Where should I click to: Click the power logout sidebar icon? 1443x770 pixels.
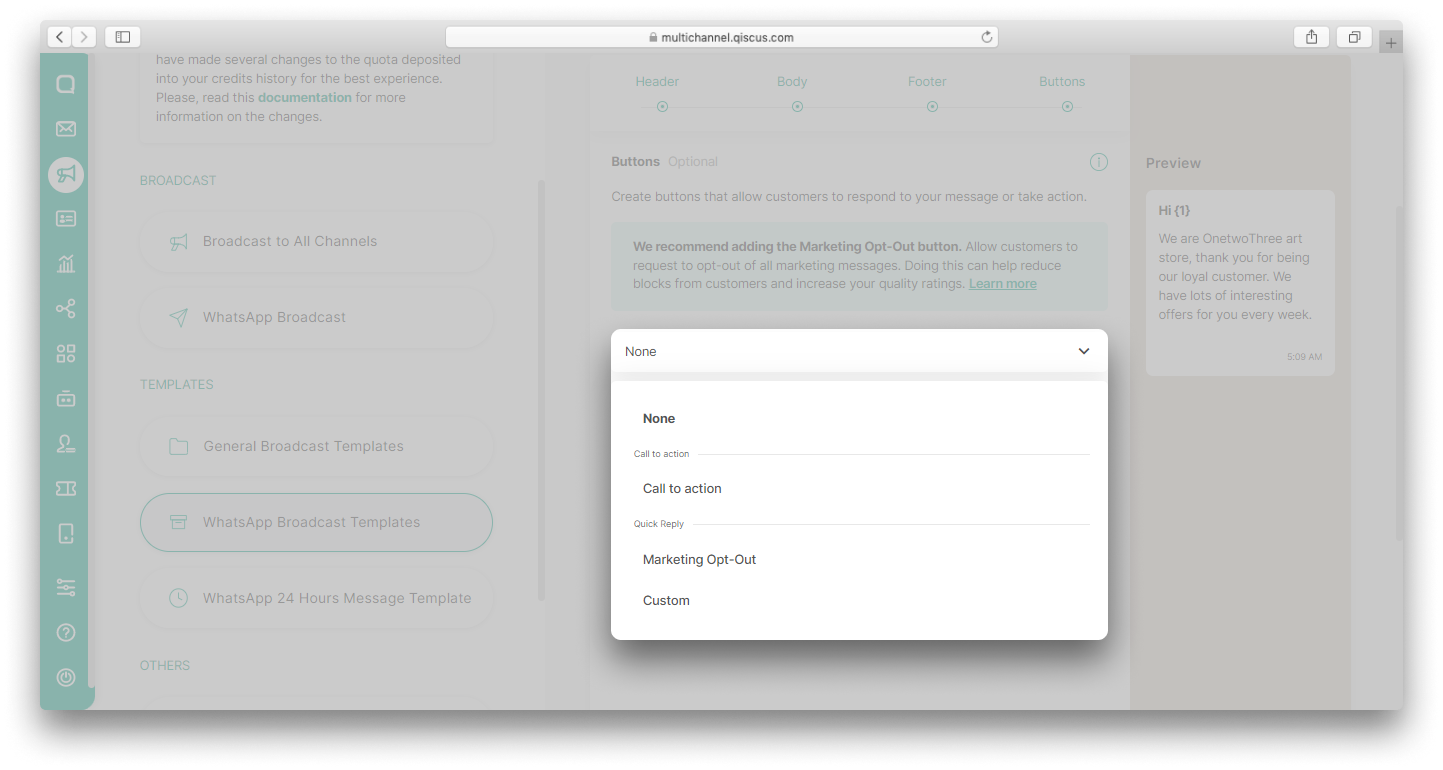[x=66, y=677]
